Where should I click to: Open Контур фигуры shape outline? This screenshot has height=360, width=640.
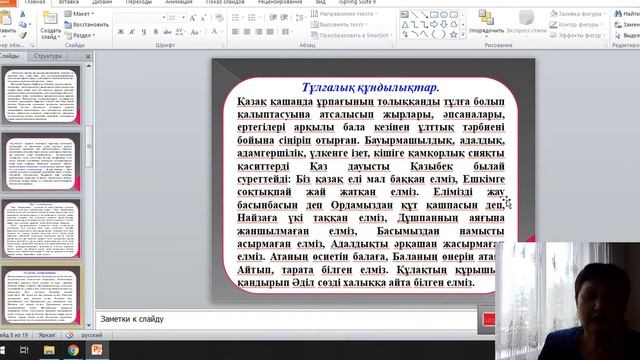tap(576, 24)
